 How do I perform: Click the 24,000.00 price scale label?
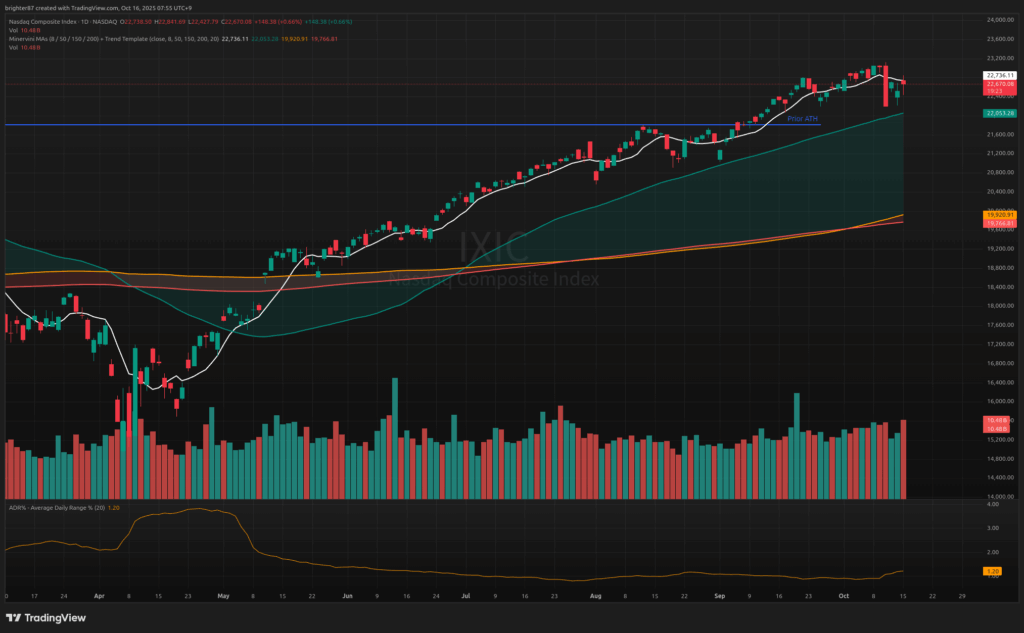(1000, 19)
